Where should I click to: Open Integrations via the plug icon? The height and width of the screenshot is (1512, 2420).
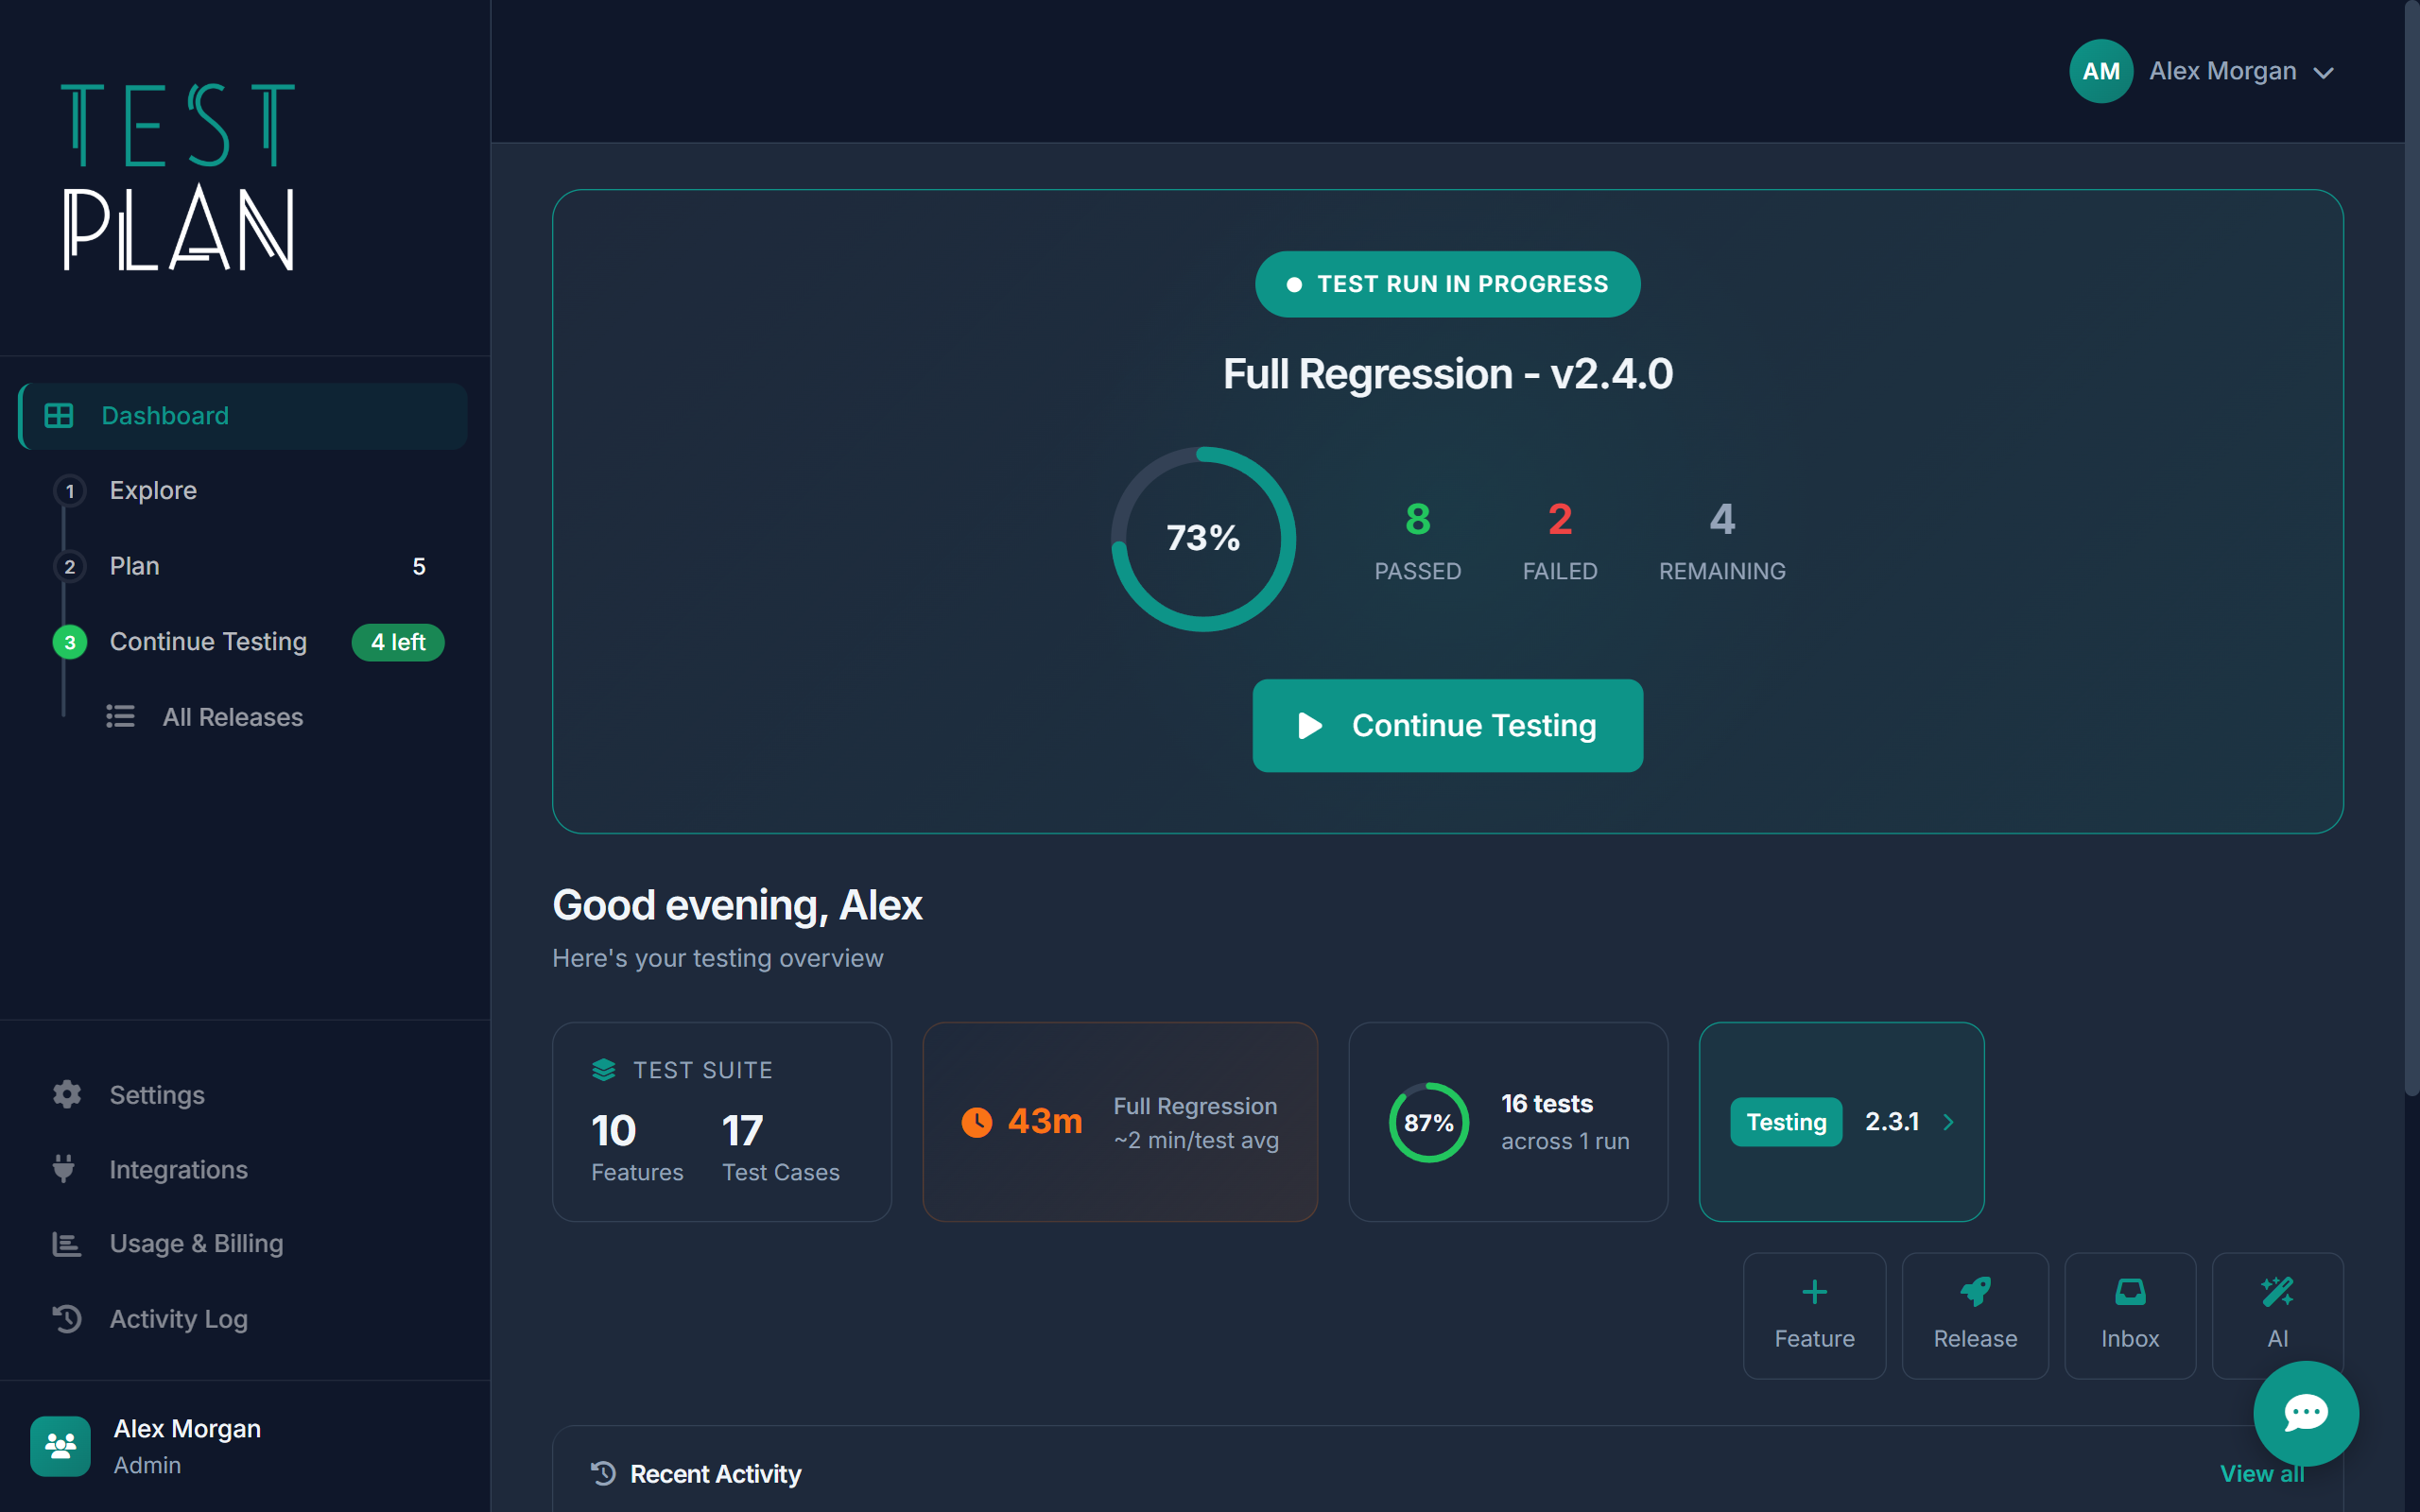(66, 1169)
